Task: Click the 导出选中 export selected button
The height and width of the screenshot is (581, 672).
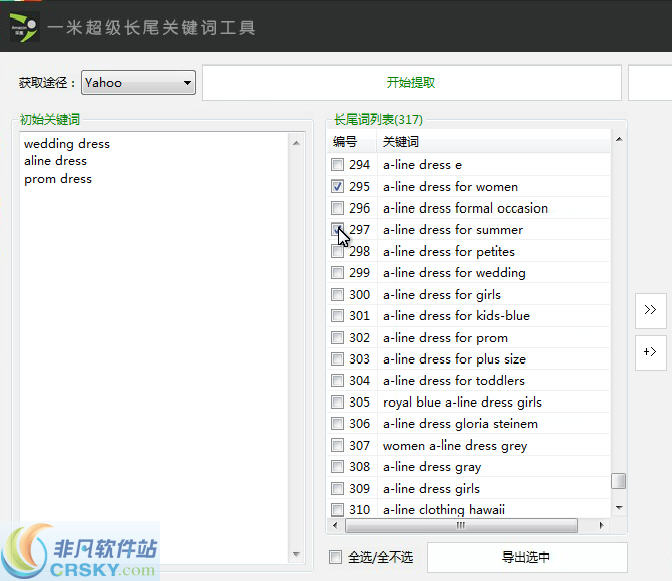Action: (526, 557)
